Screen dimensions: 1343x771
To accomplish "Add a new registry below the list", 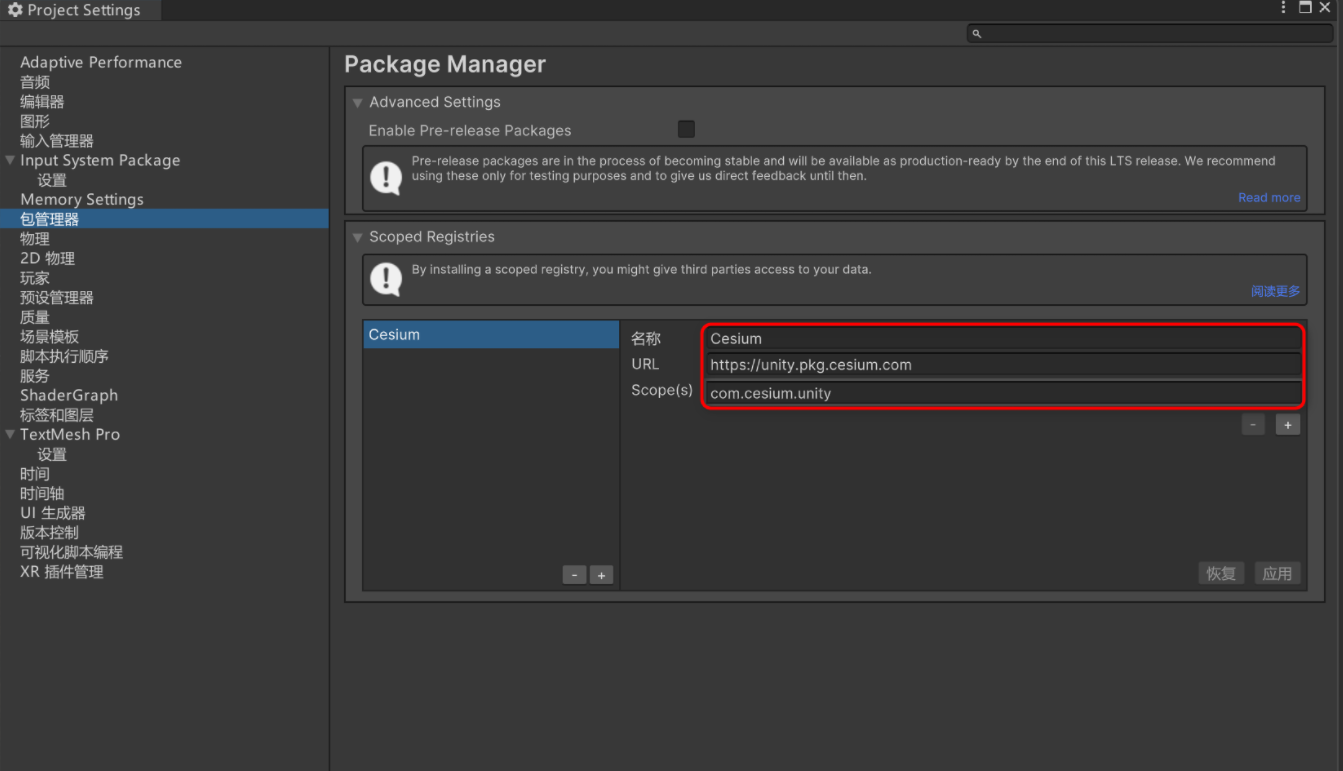I will click(601, 575).
